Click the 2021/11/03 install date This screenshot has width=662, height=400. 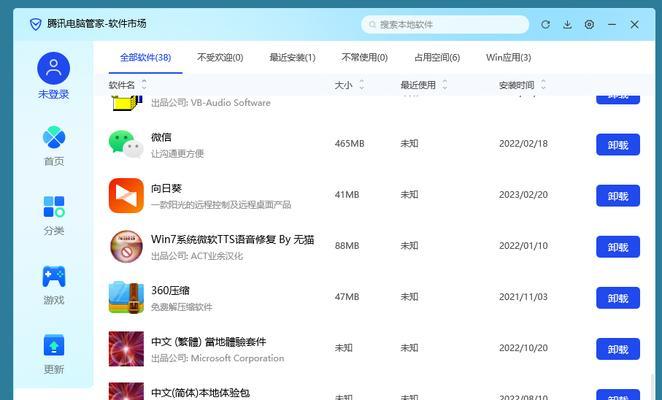coord(524,297)
